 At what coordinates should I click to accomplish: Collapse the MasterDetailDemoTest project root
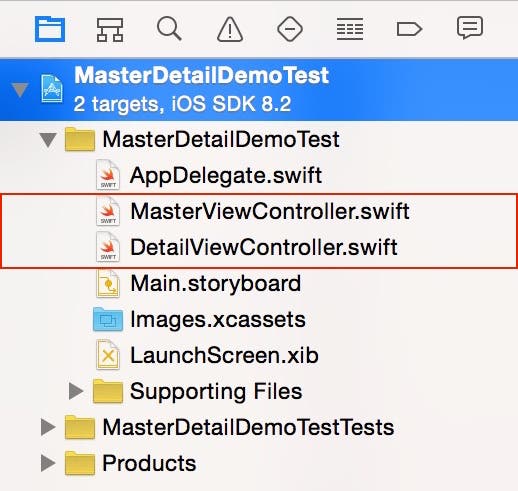pos(20,90)
